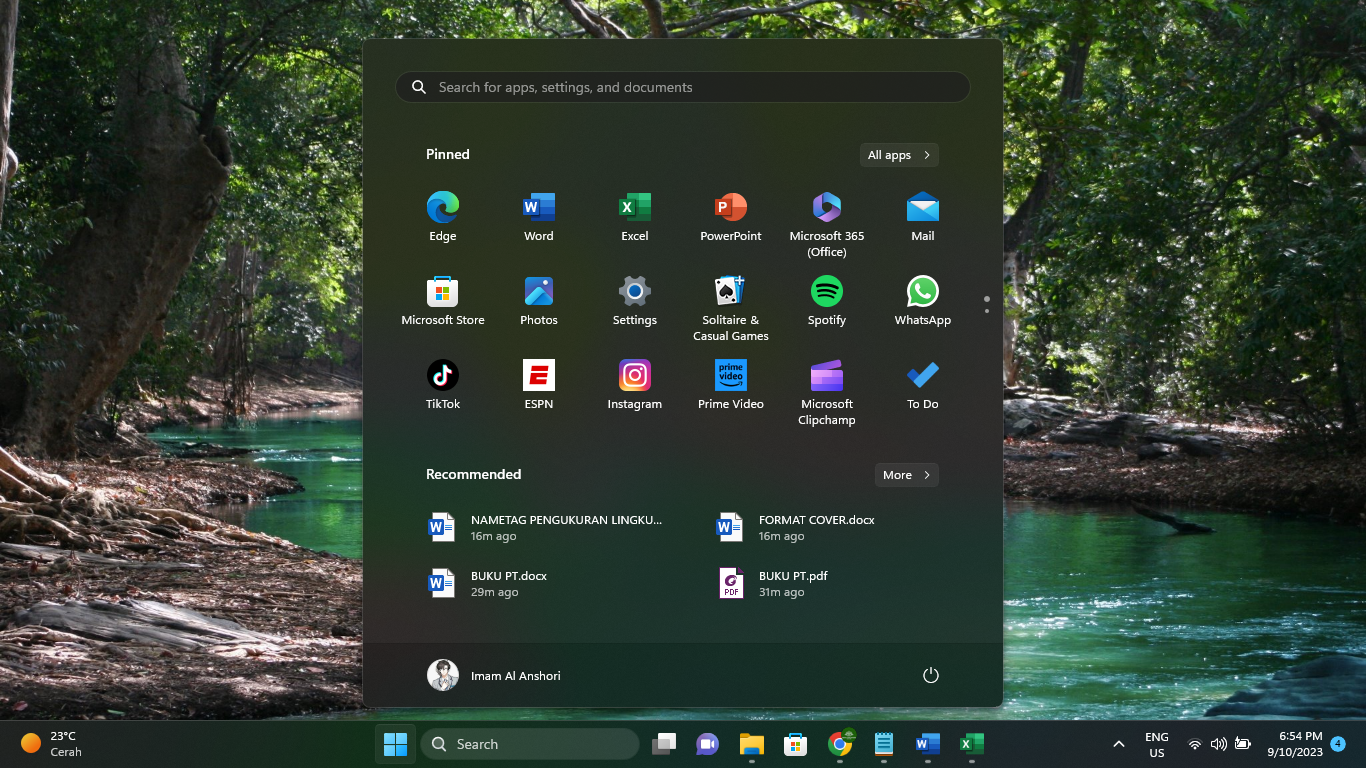Switch to Excel on the taskbar
Screen dimensions: 1366x768
(x=972, y=744)
